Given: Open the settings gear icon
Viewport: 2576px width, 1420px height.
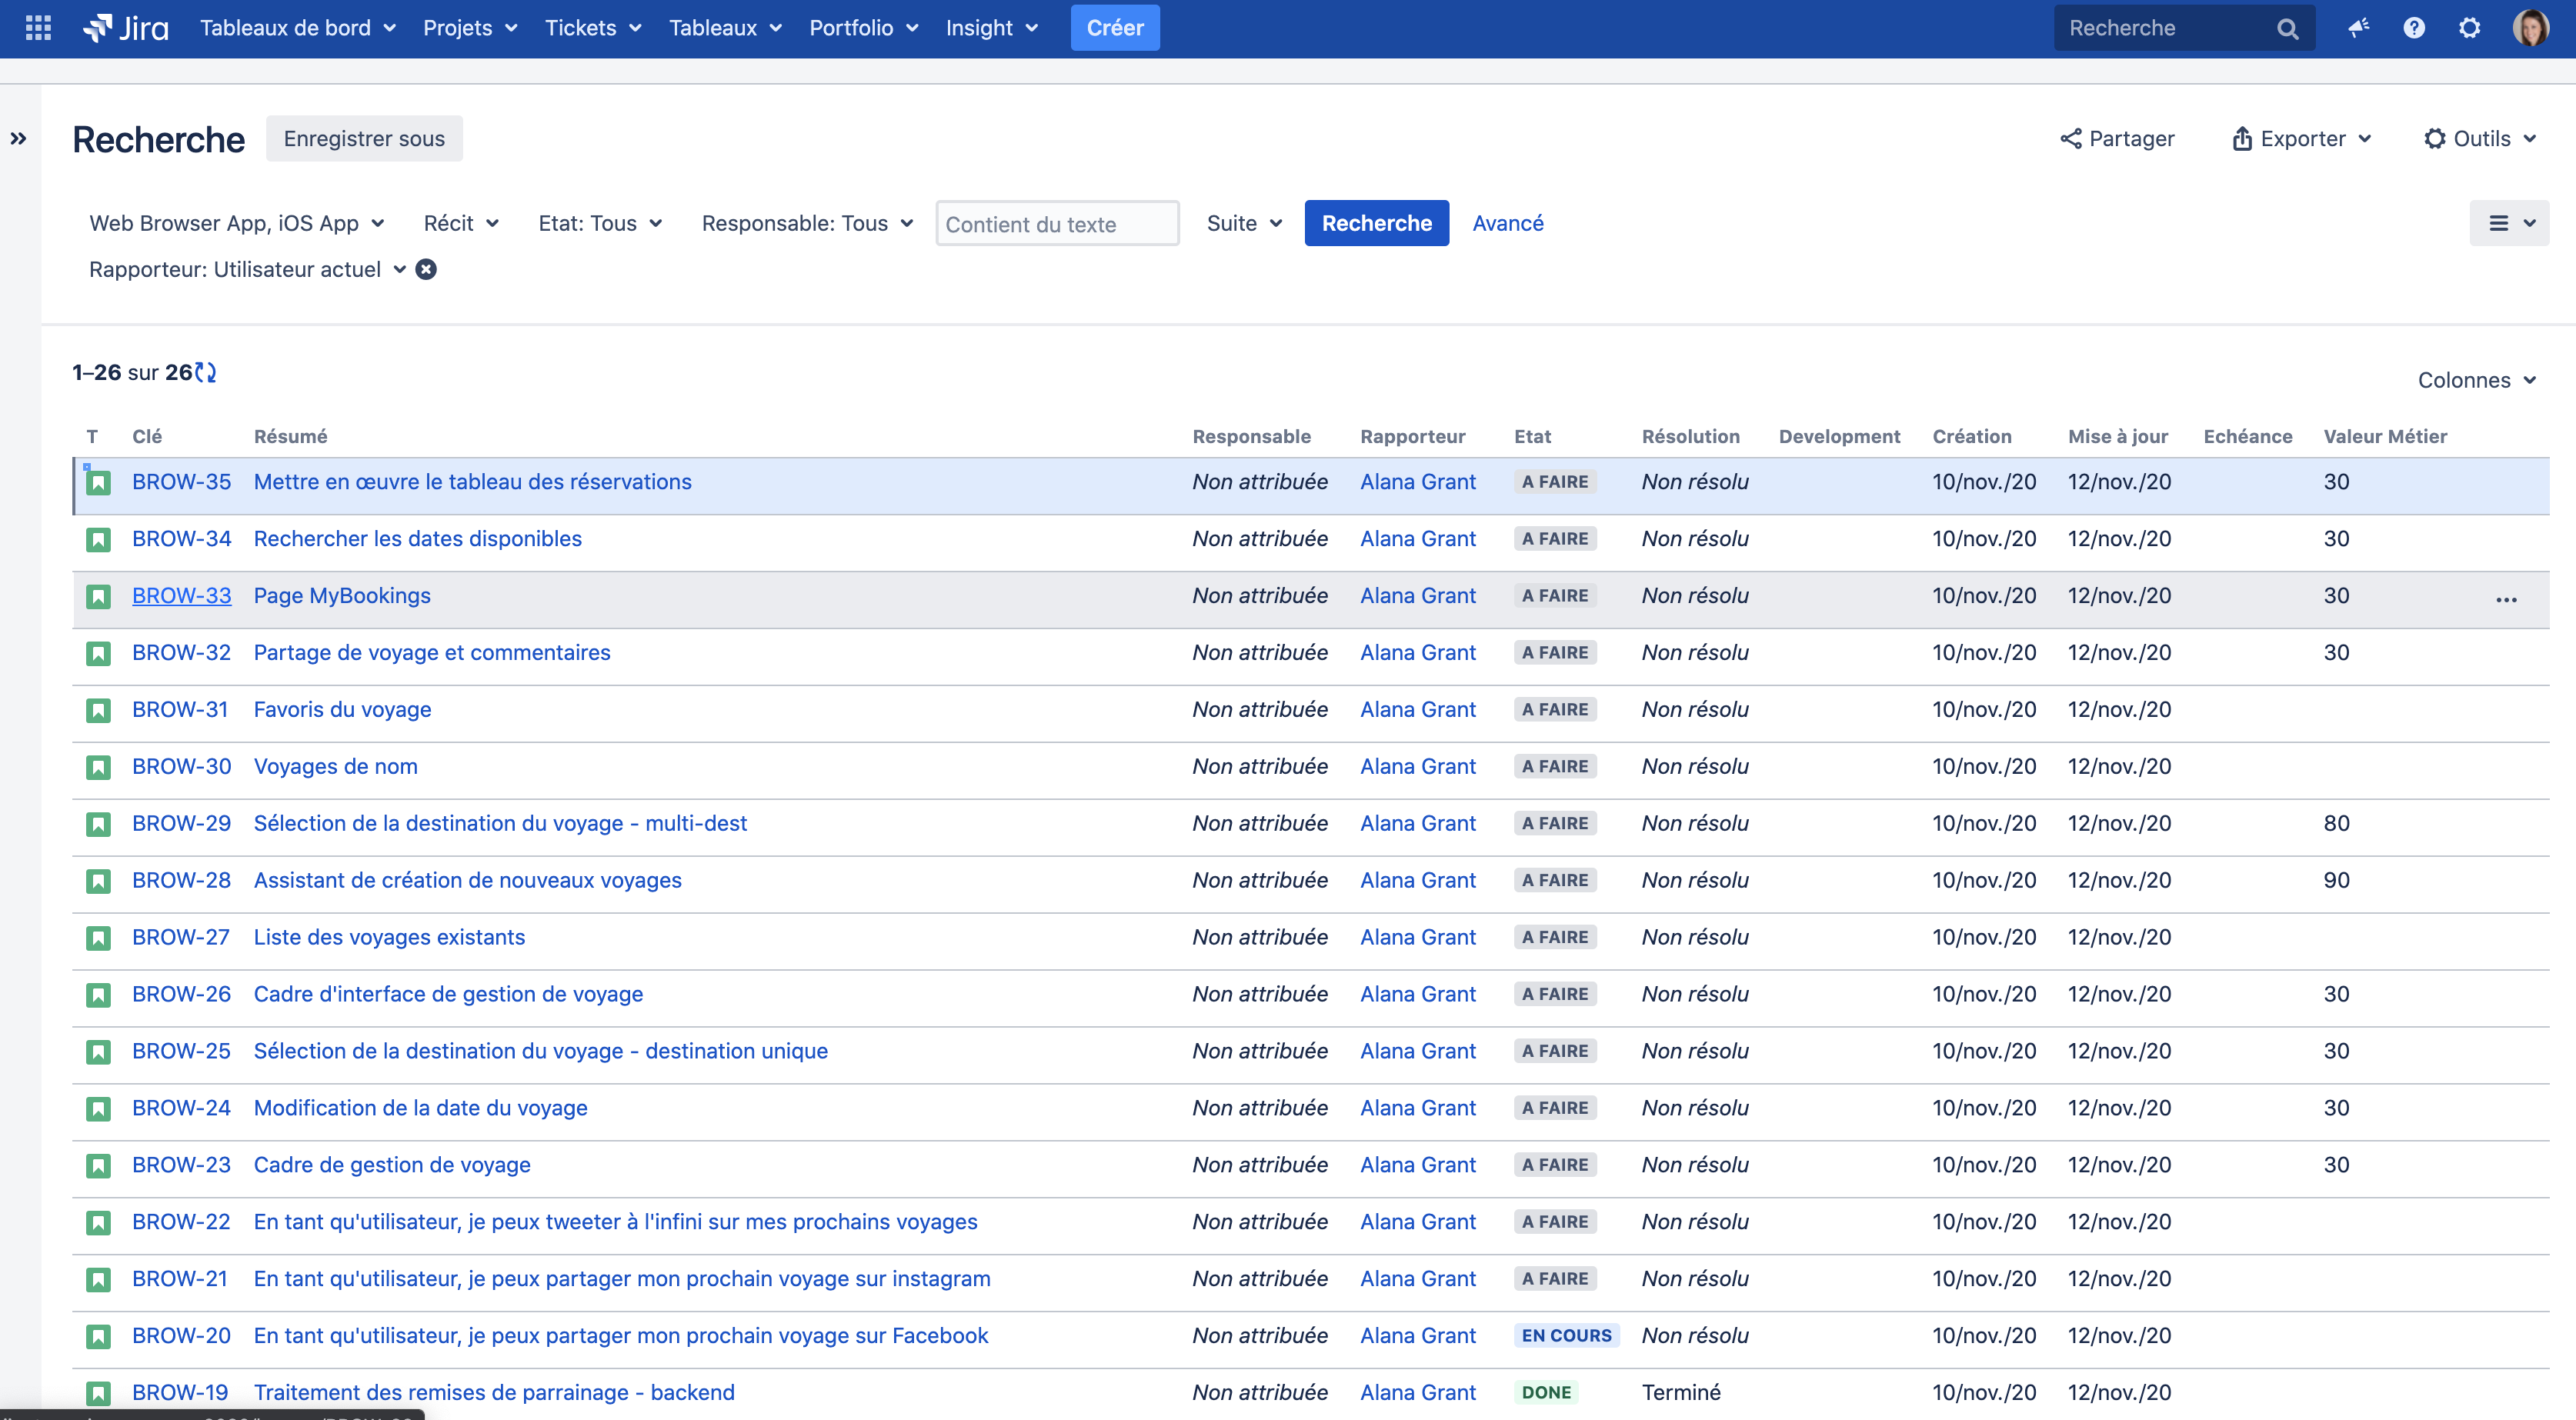Looking at the screenshot, I should pyautogui.click(x=2469, y=28).
